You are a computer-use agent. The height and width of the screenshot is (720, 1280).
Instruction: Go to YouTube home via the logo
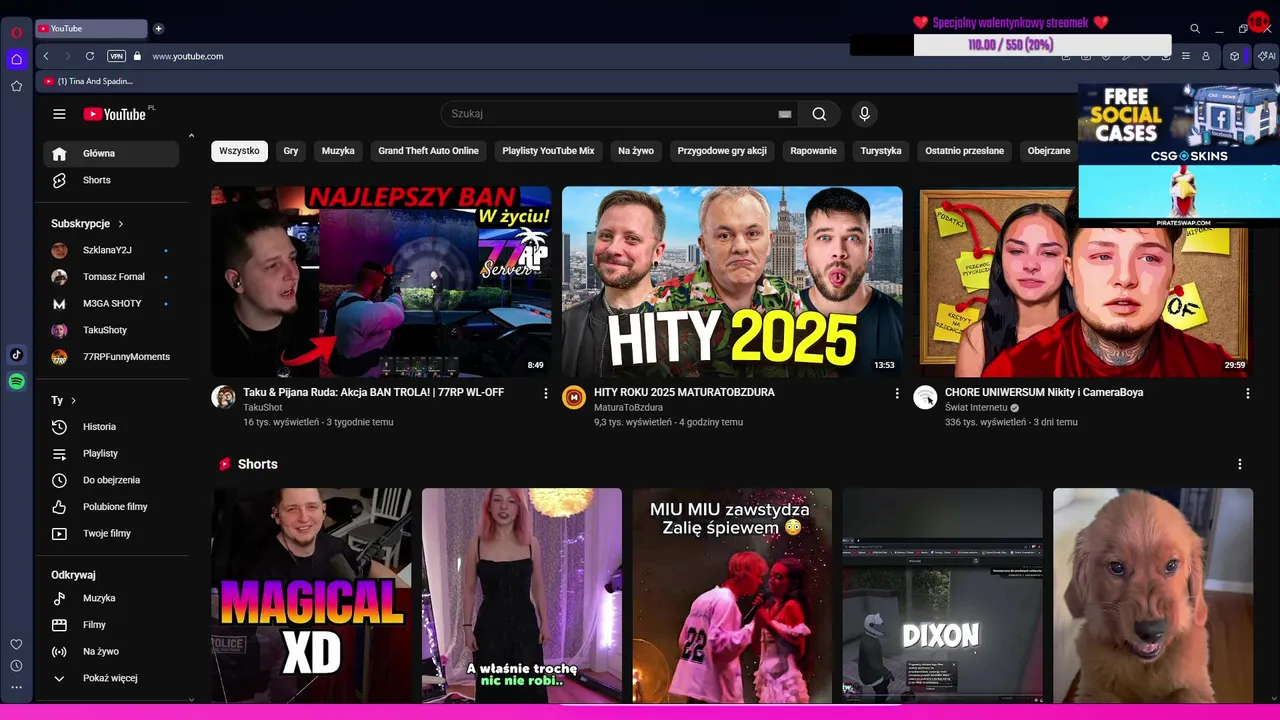115,114
